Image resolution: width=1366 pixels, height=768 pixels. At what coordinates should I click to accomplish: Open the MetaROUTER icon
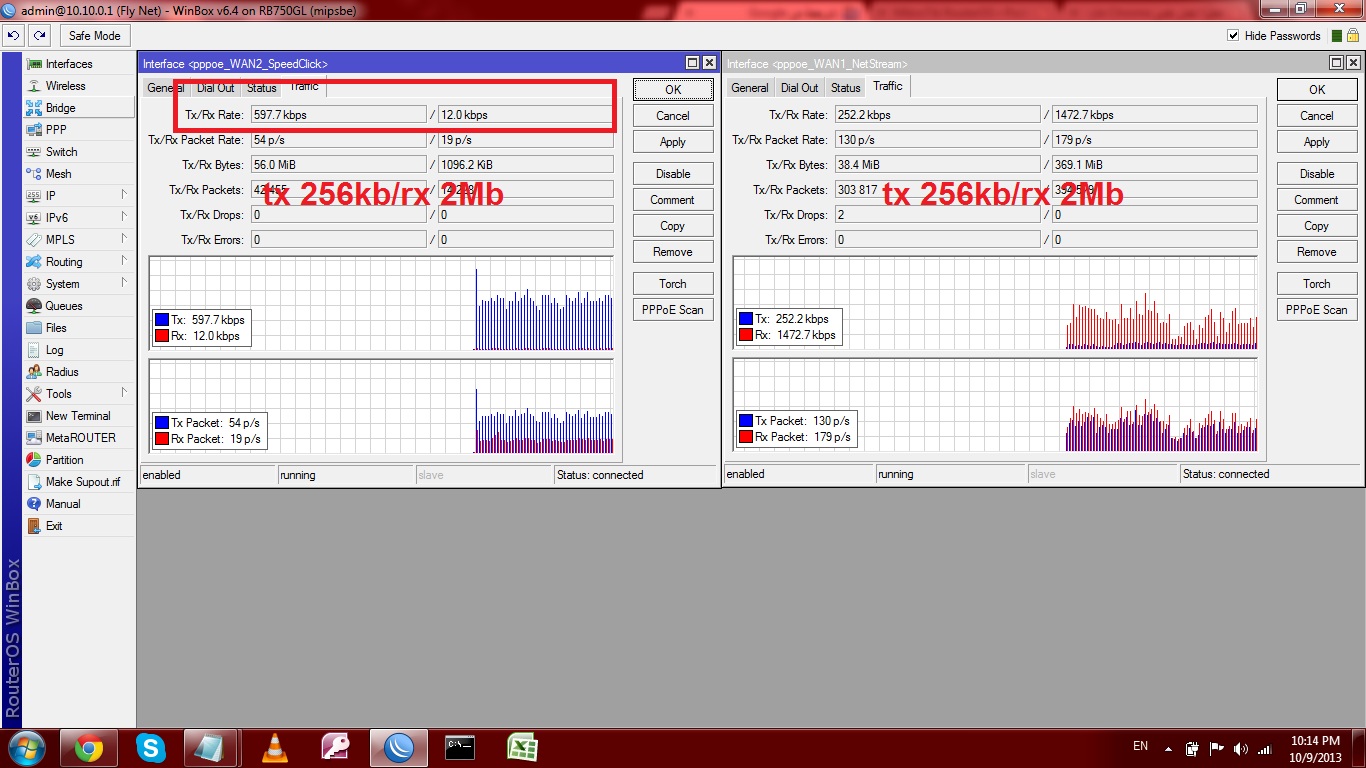(34, 438)
